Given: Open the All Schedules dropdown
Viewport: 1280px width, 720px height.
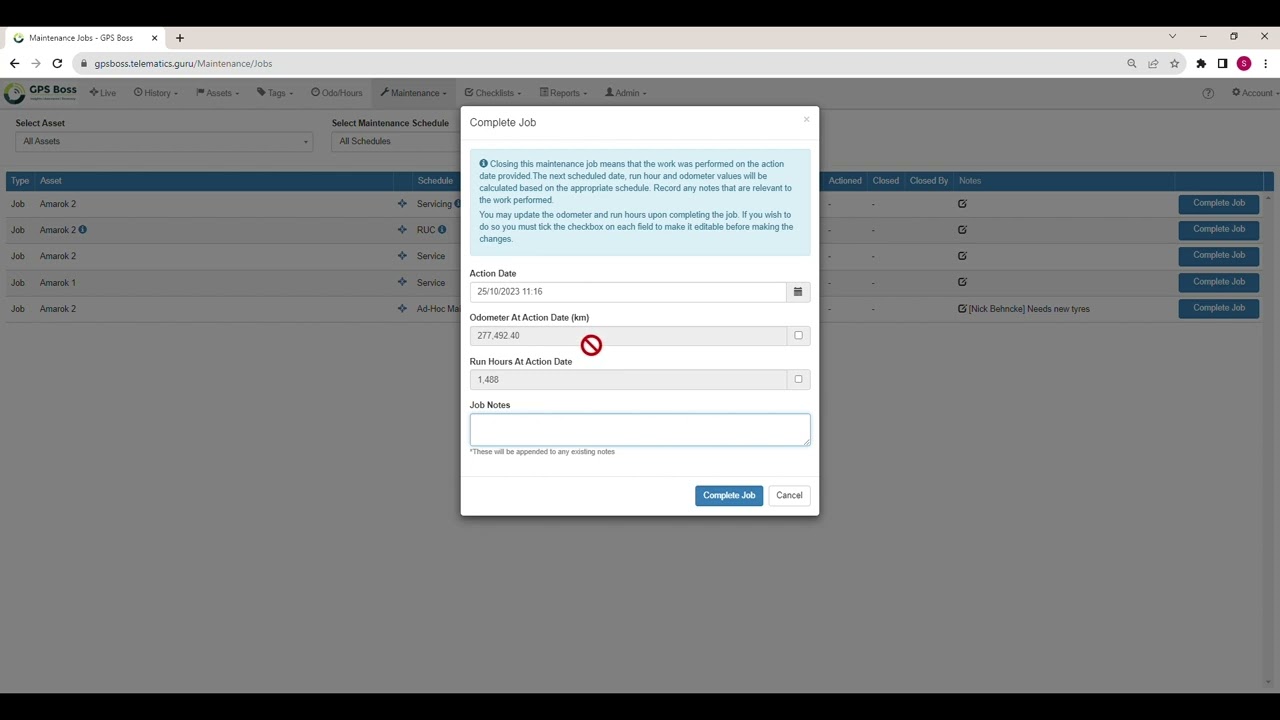Looking at the screenshot, I should pos(397,141).
